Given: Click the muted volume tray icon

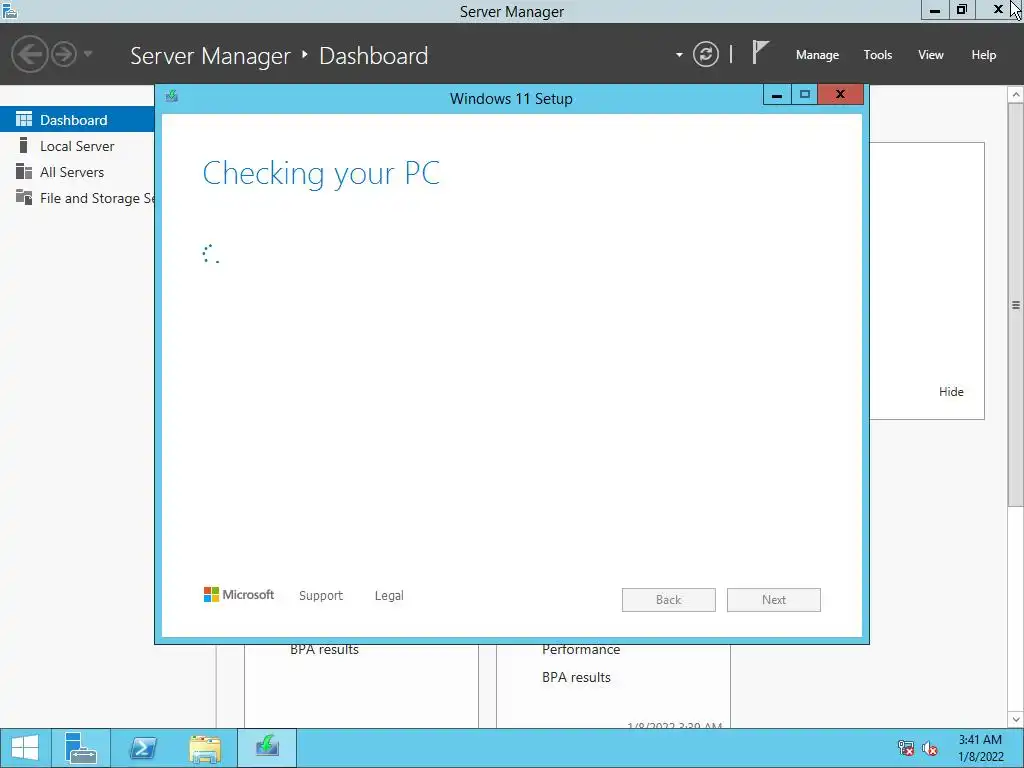Looking at the screenshot, I should click(930, 748).
